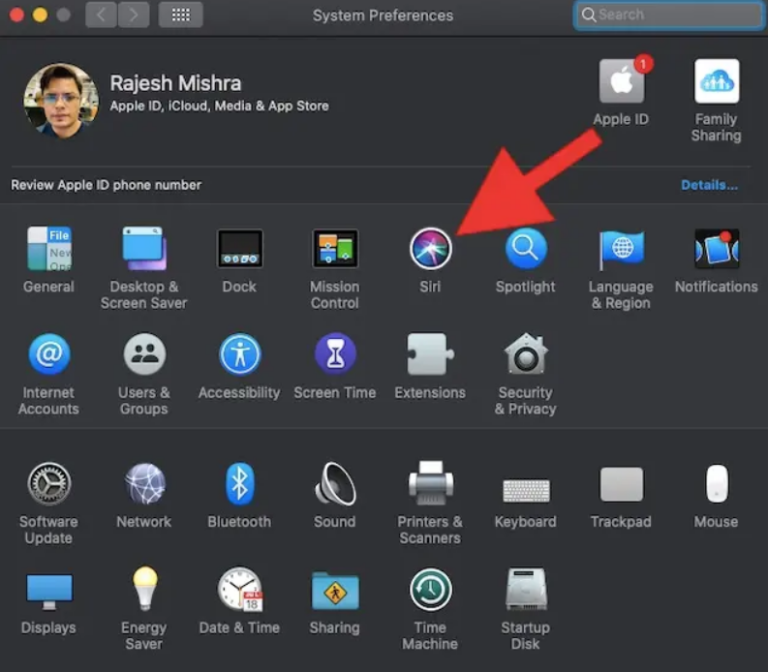Screen dimensions: 768x672
Task: Open Printers & Scanners settings
Action: 430,485
